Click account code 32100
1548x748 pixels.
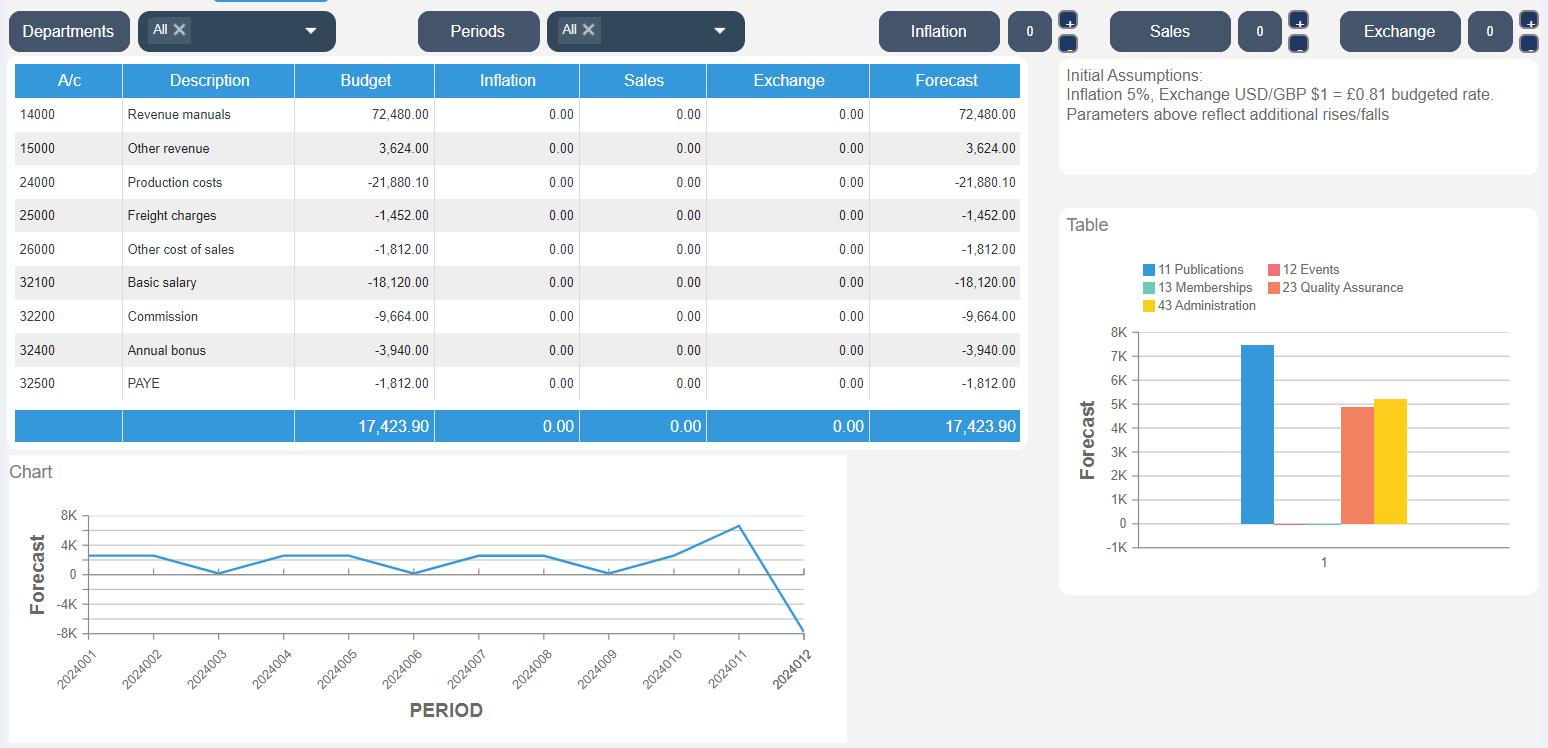(38, 283)
